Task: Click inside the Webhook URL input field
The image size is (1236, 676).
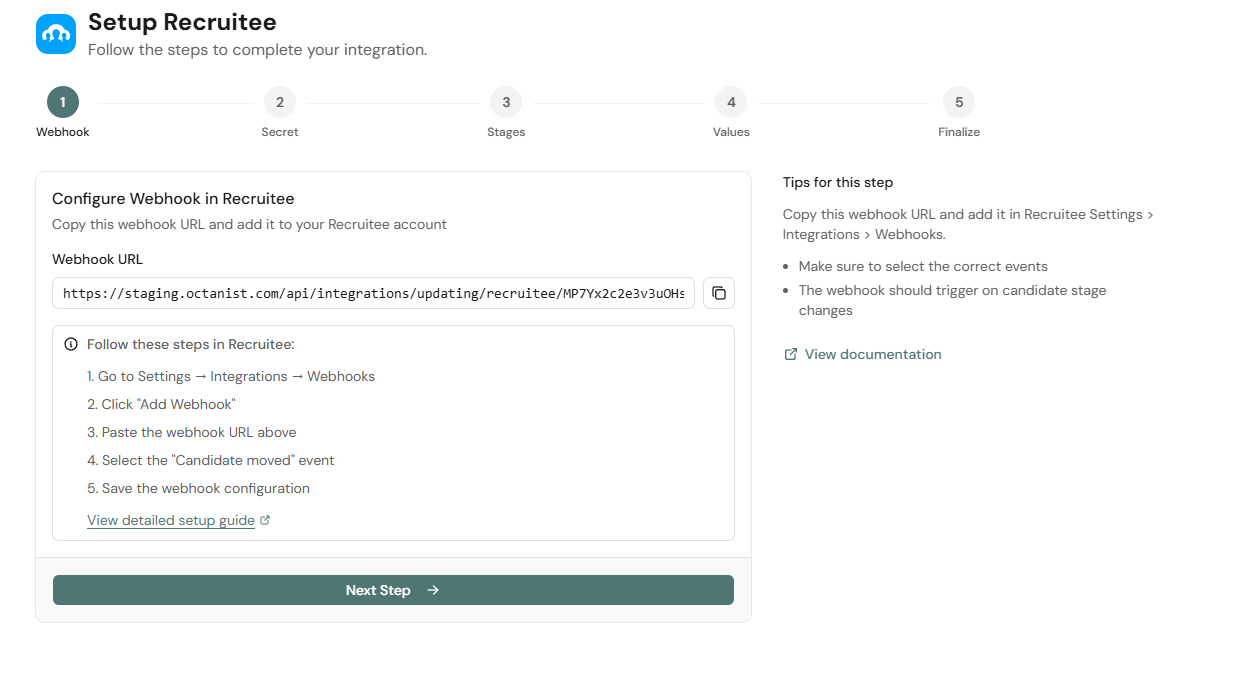Action: pyautogui.click(x=373, y=292)
